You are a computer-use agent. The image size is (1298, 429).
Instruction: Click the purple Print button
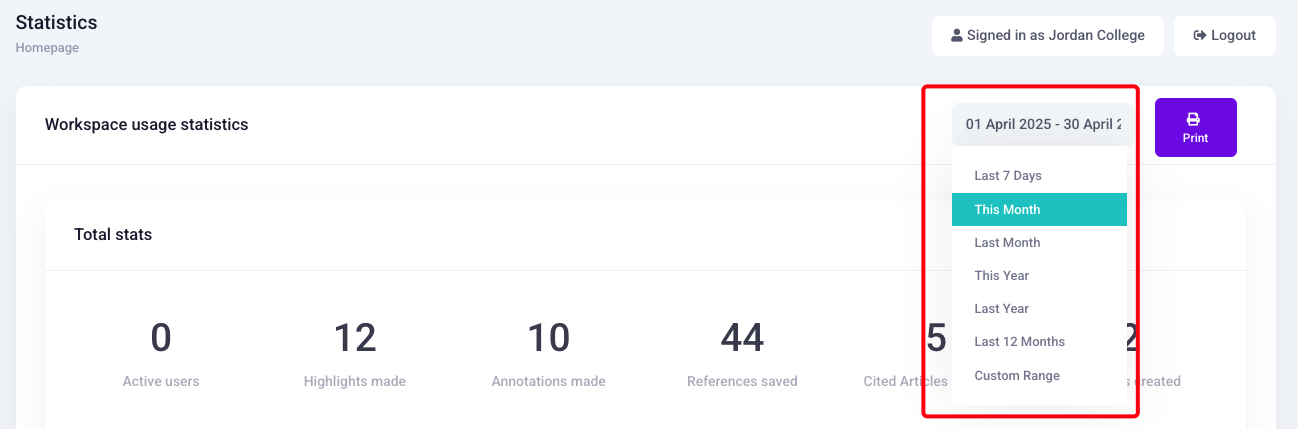1195,127
